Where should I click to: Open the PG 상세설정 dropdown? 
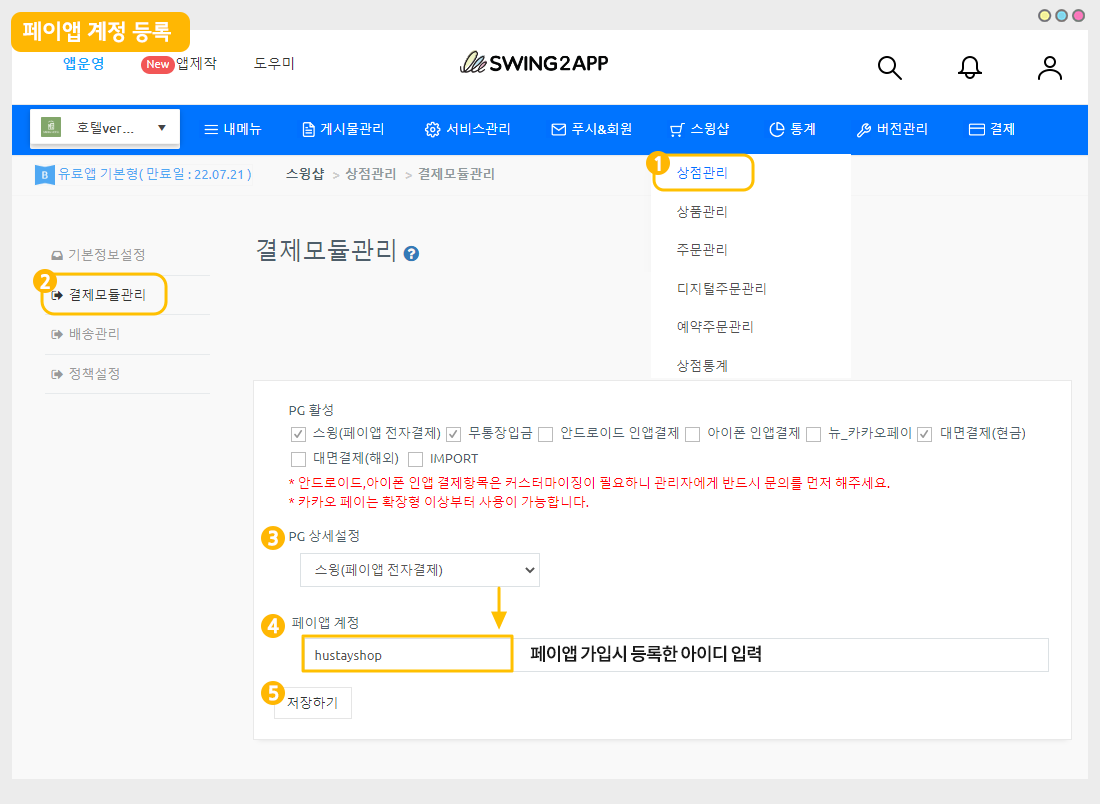coord(419,570)
